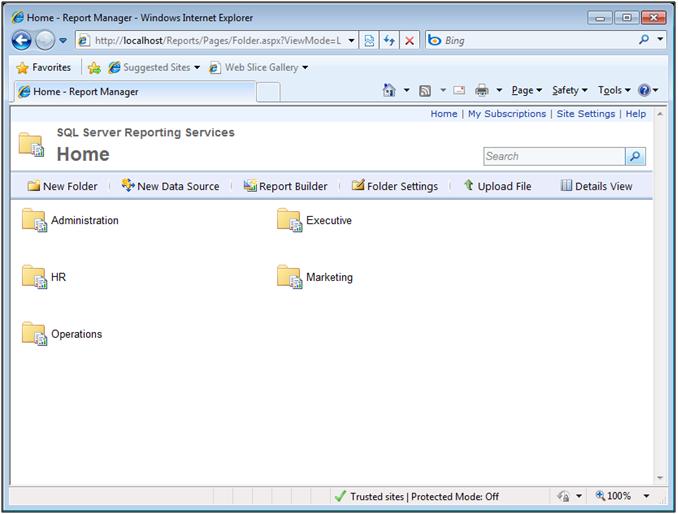Click into the Bing search box
Image resolution: width=678 pixels, height=514 pixels.
pos(538,41)
